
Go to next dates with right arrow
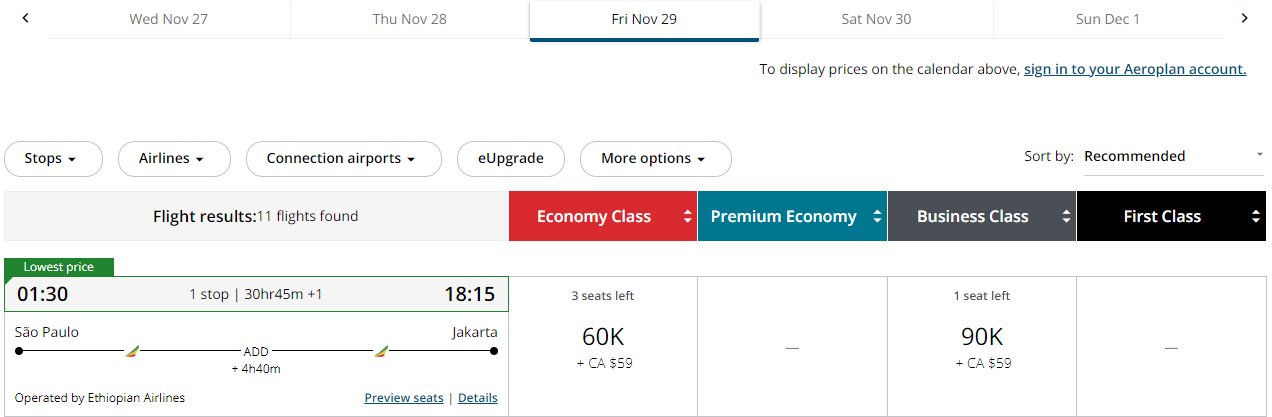(1244, 18)
